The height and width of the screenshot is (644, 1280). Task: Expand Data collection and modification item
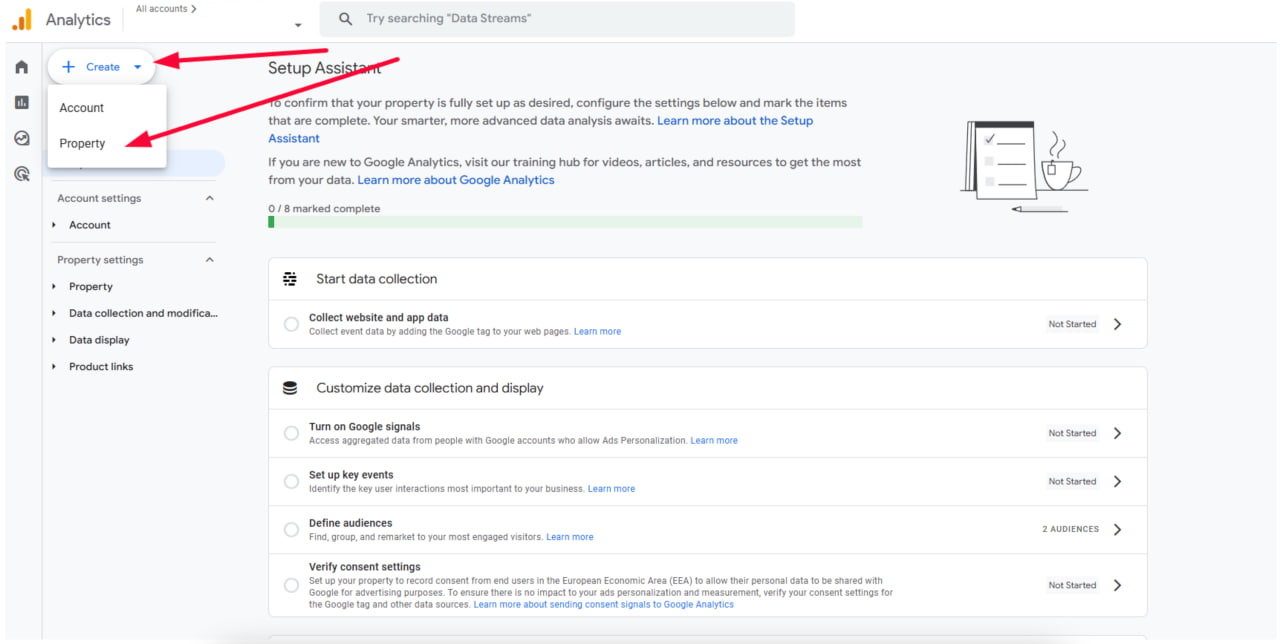click(54, 313)
